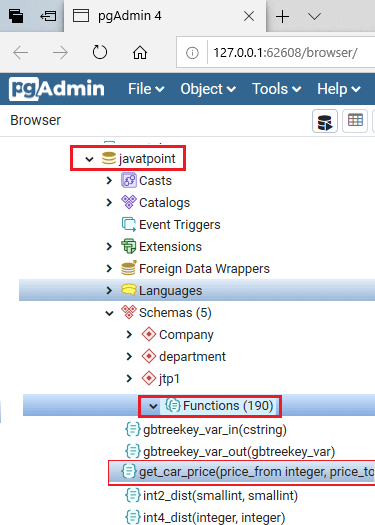The image size is (375, 525).
Task: Select int4_dist(integer, integer) label
Action: click(214, 518)
